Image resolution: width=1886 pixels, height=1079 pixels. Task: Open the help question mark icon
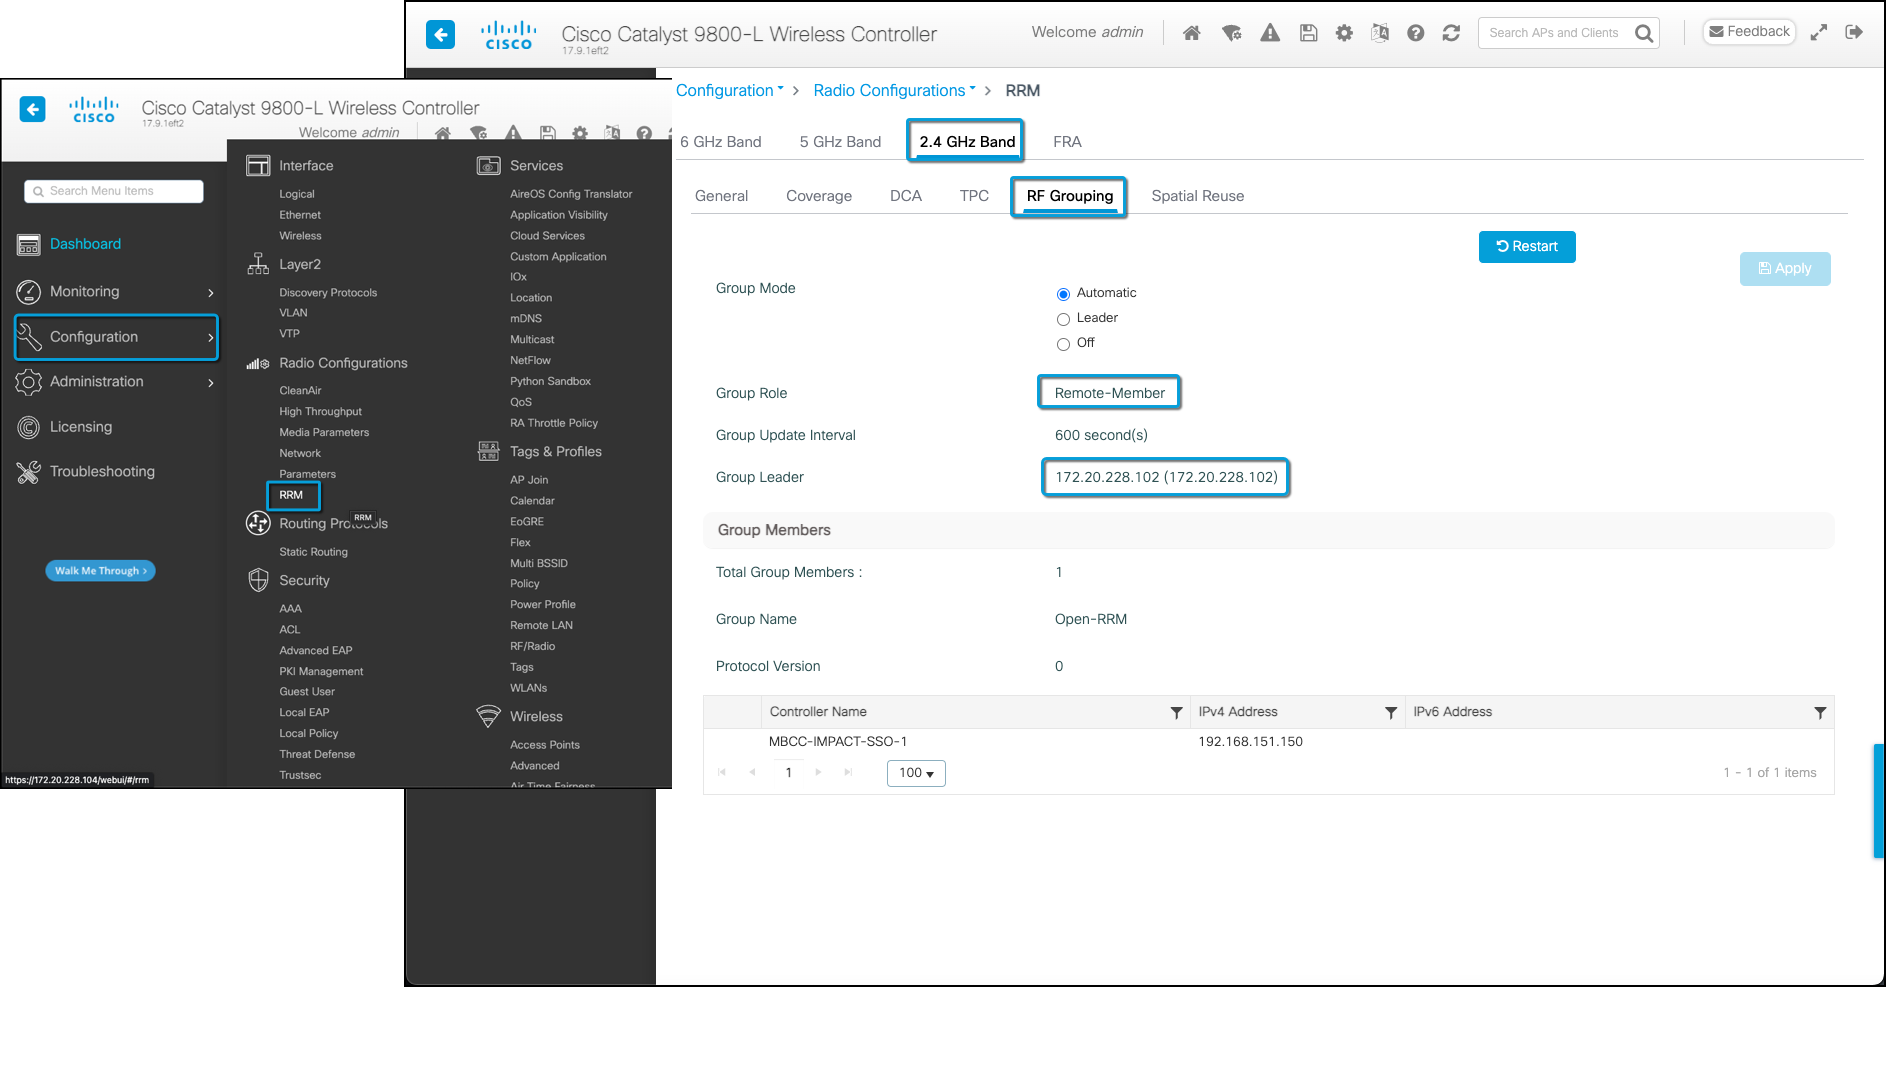1415,32
